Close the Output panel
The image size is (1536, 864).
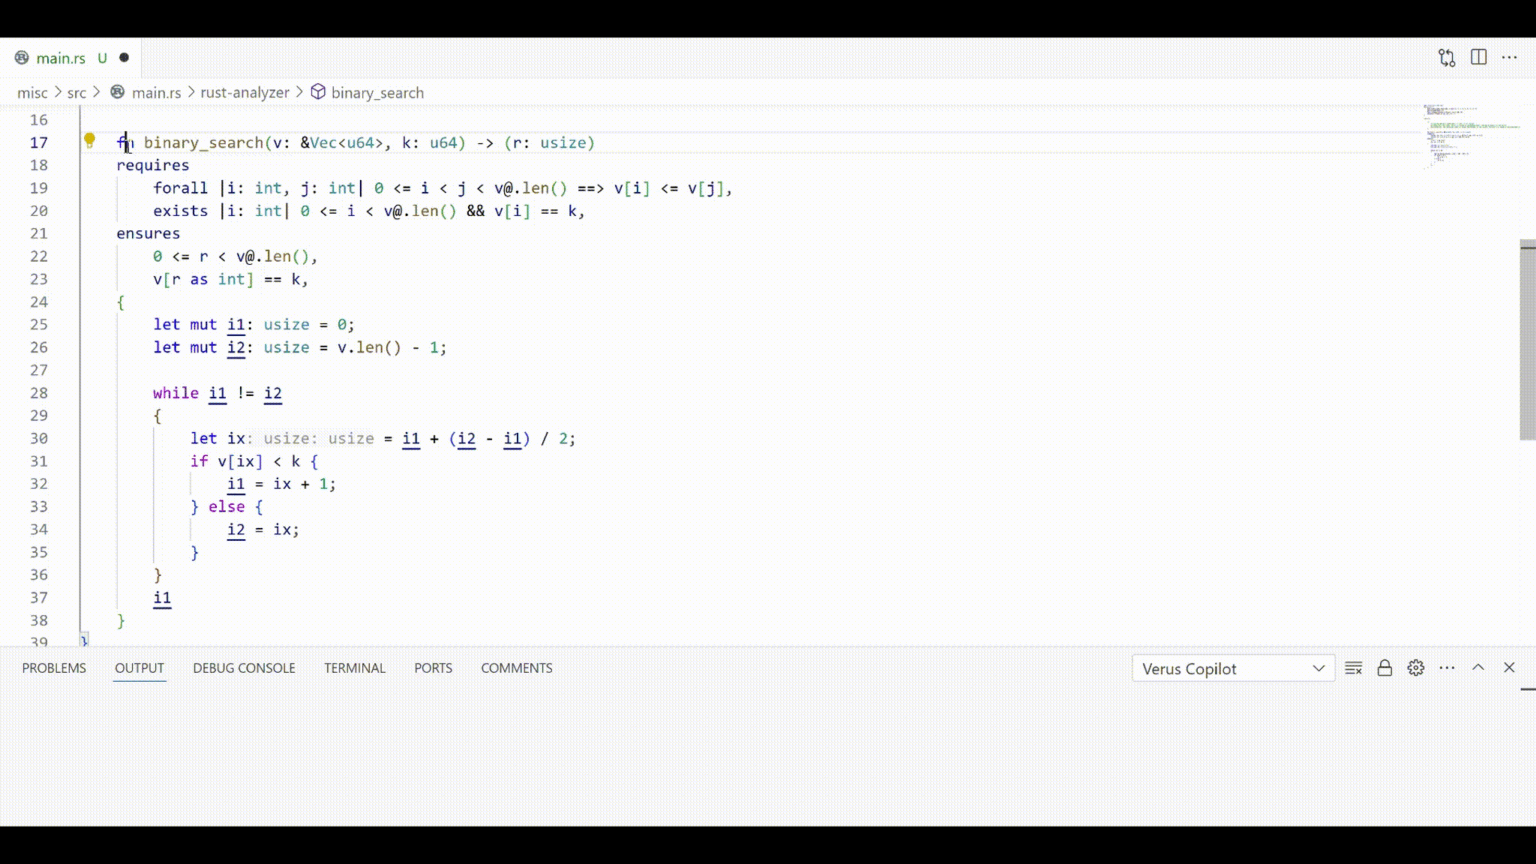pyautogui.click(x=1509, y=668)
